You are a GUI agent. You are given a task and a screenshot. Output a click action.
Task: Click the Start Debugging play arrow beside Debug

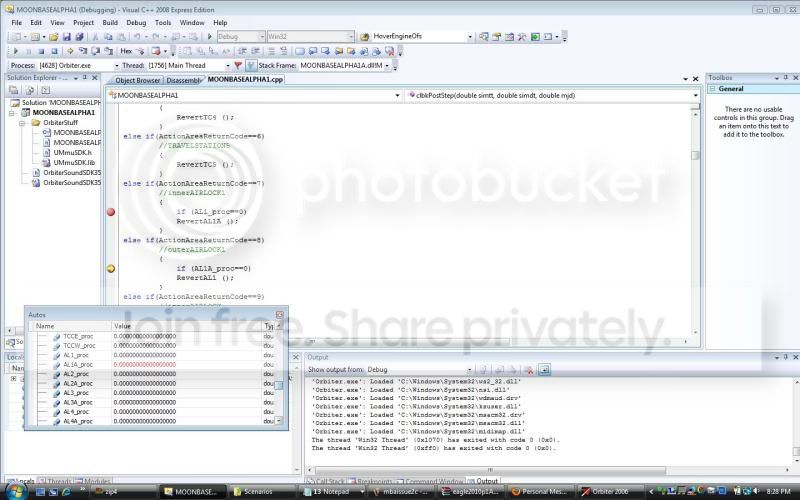tap(209, 37)
